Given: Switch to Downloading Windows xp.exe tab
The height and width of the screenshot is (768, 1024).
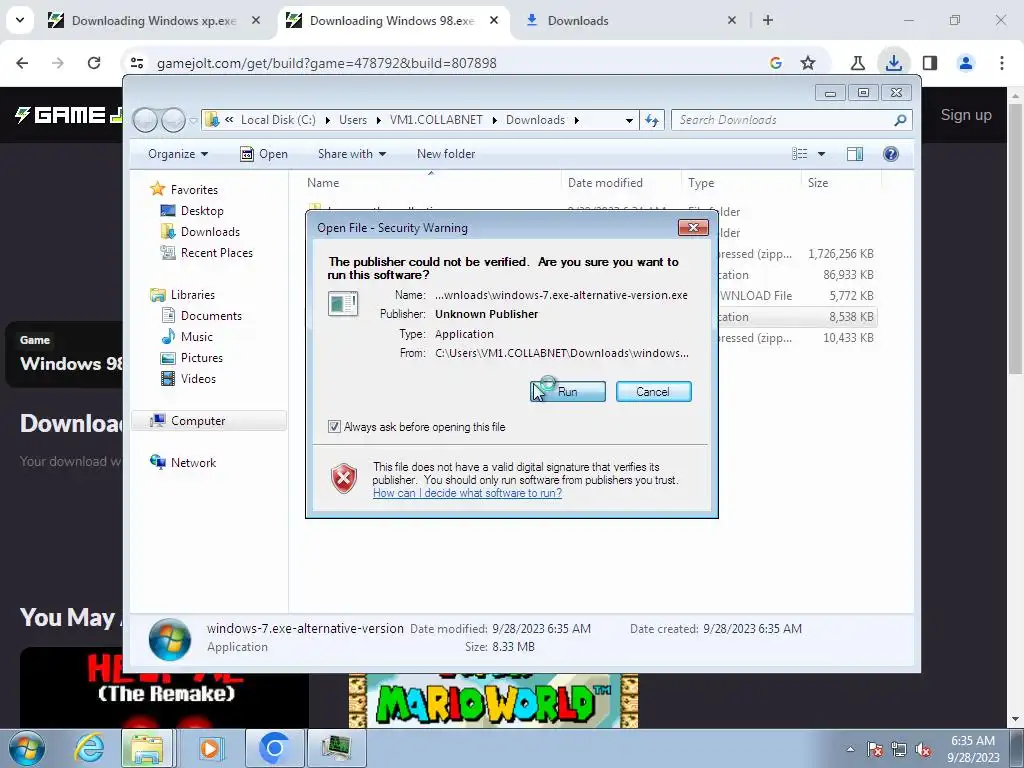Looking at the screenshot, I should (154, 21).
